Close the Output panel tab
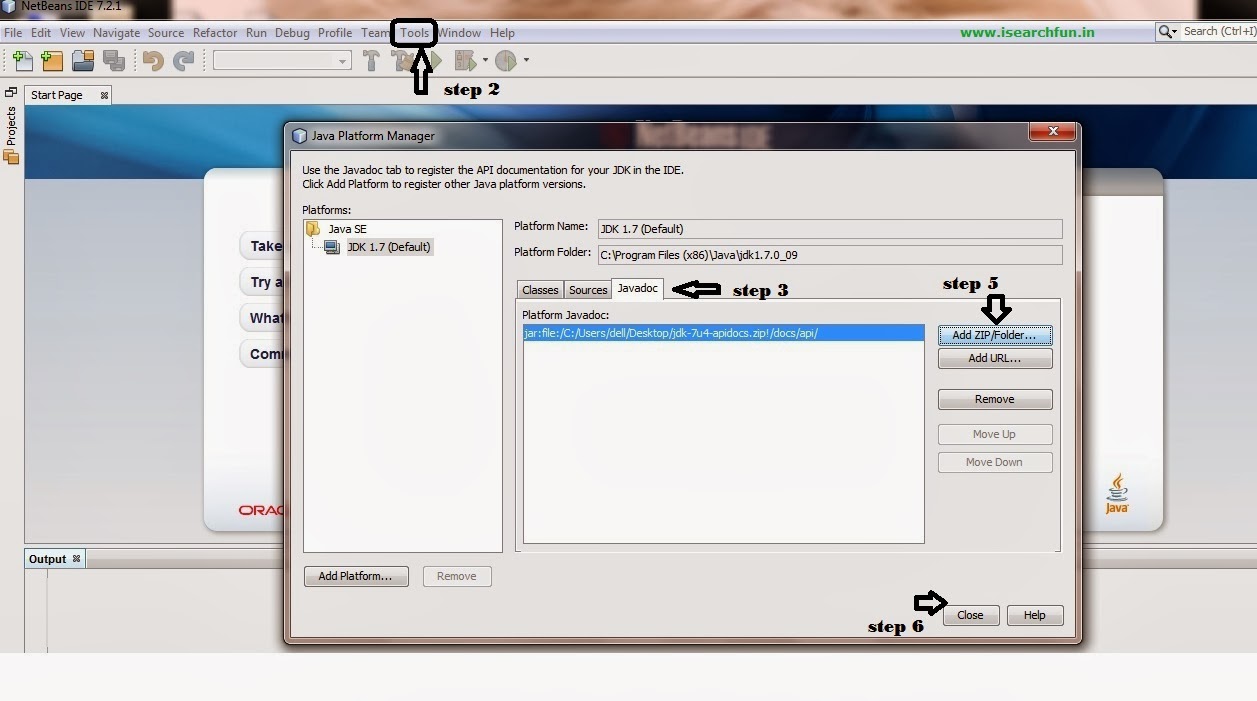 click(76, 559)
